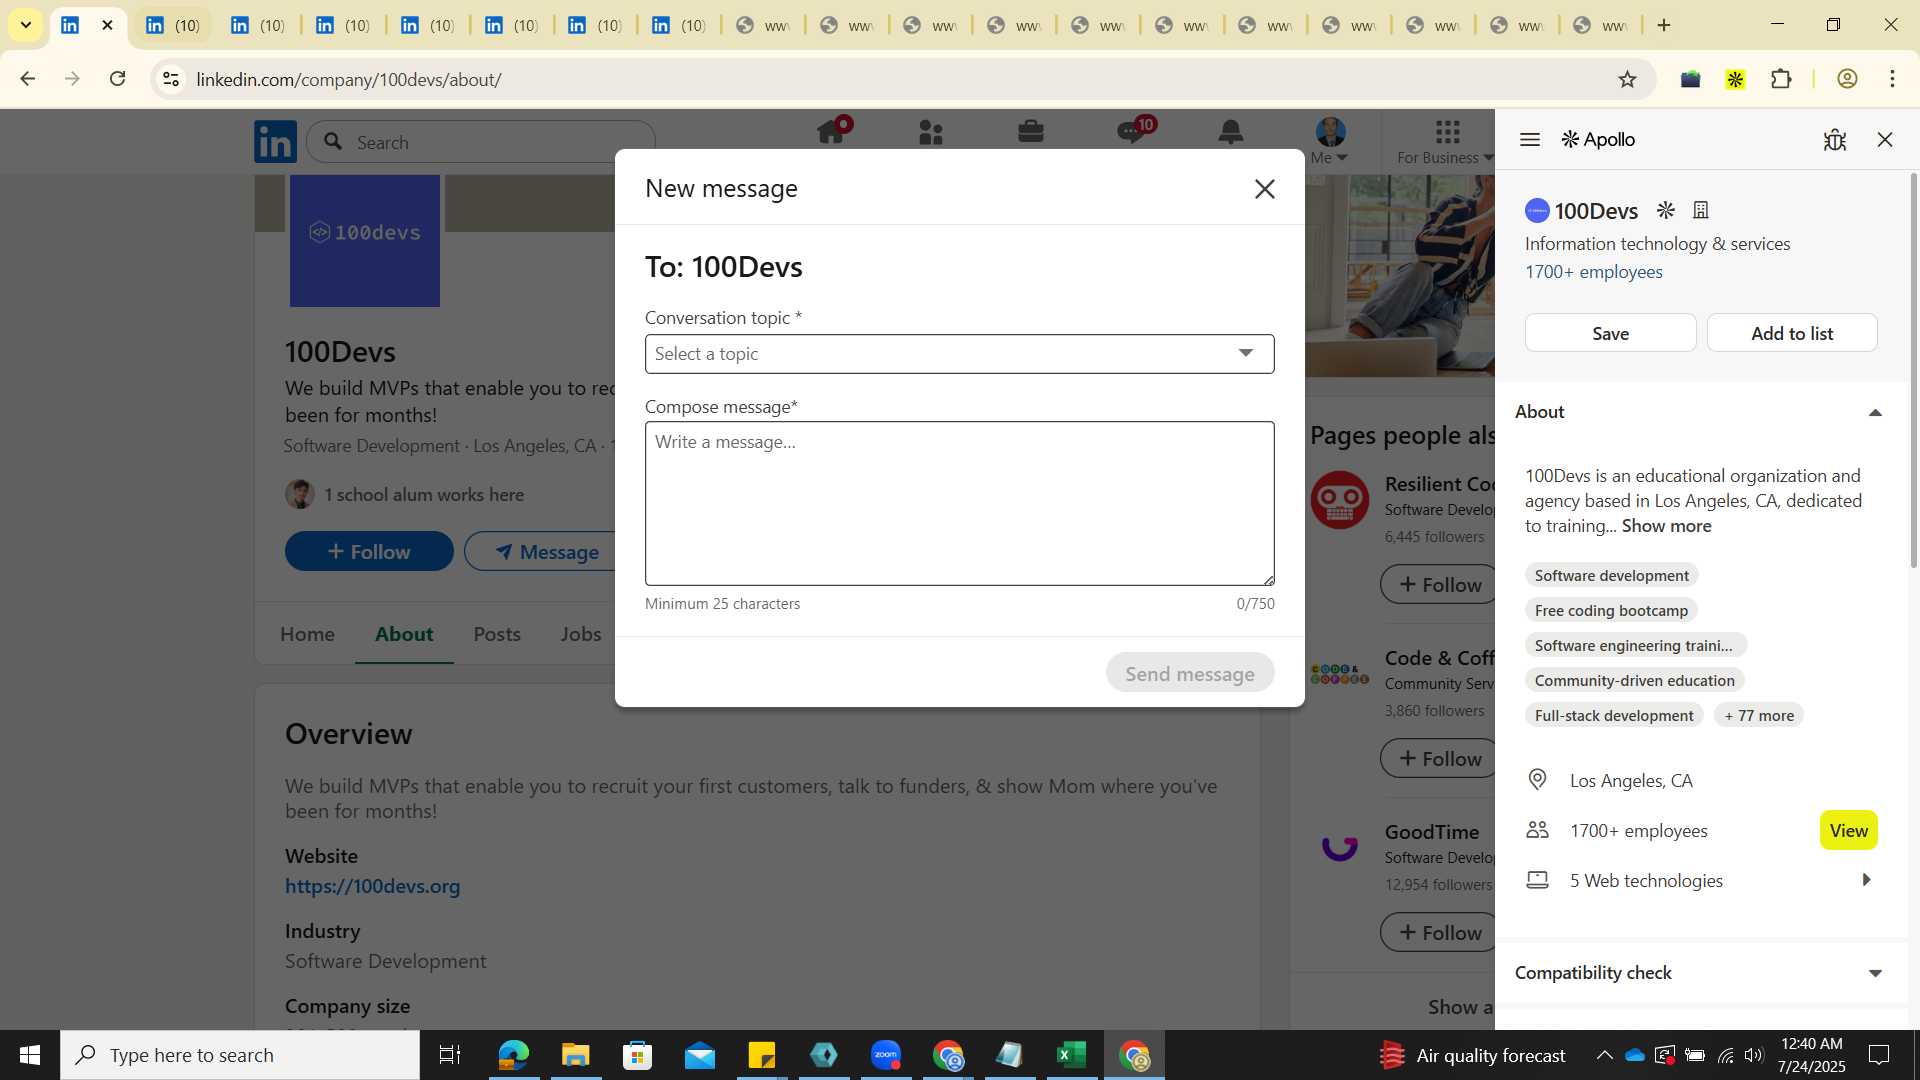Close the New message dialog

coord(1264,189)
